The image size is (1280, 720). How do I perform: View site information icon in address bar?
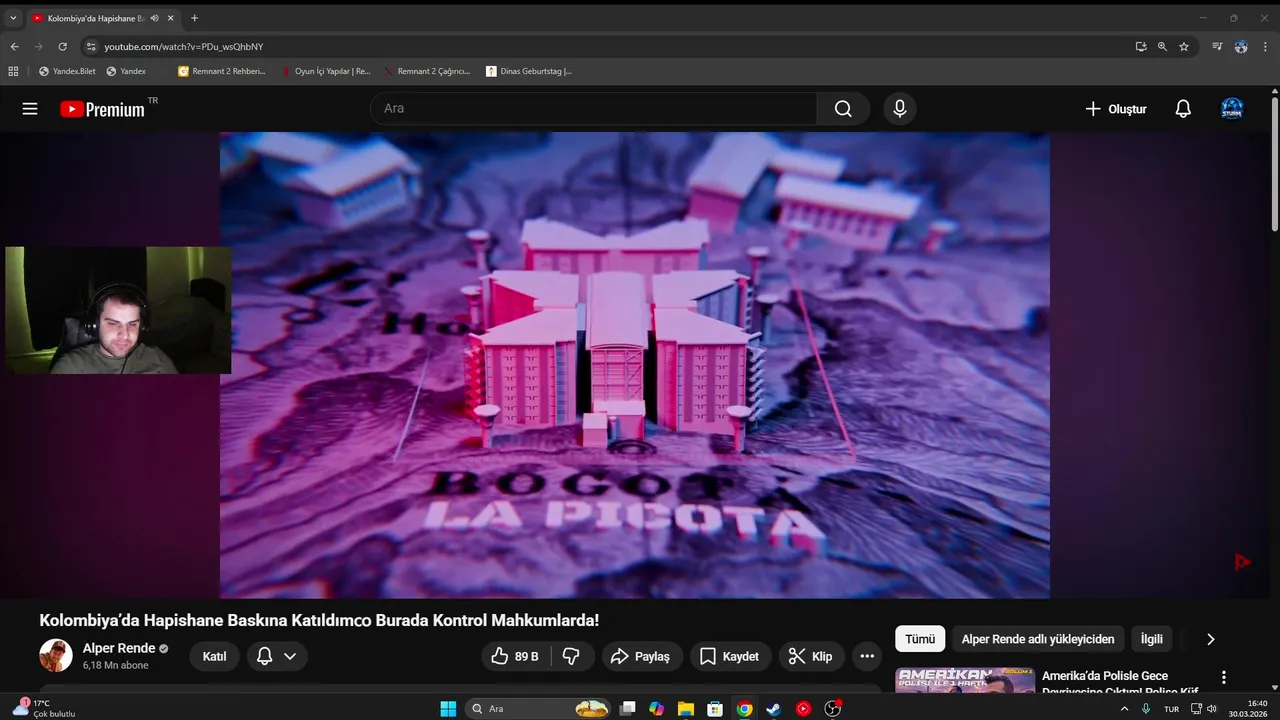[91, 46]
